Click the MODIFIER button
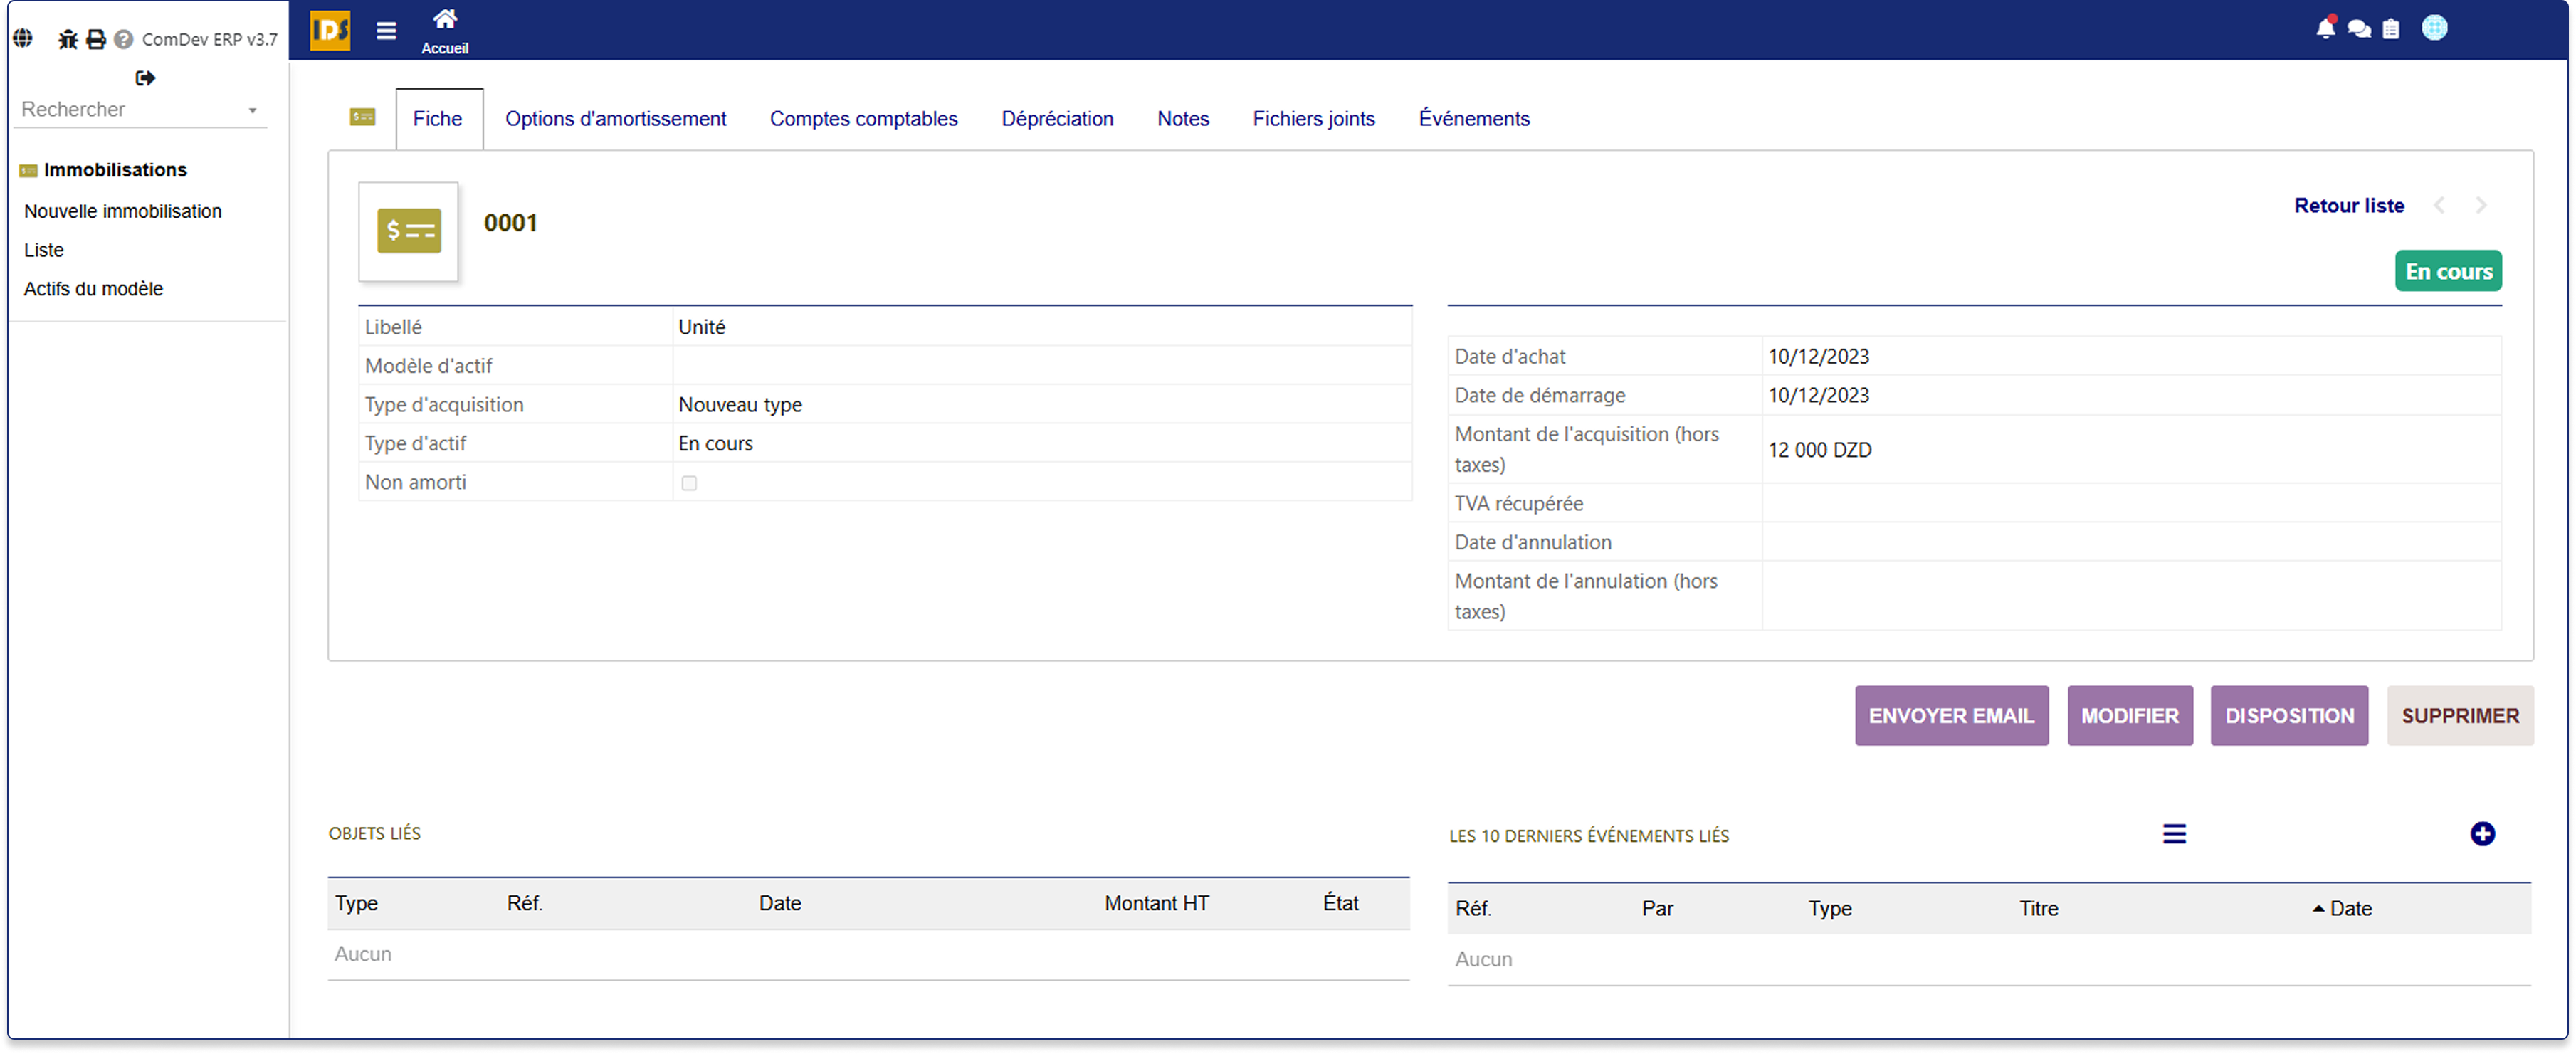2576x1054 pixels. coord(2129,715)
